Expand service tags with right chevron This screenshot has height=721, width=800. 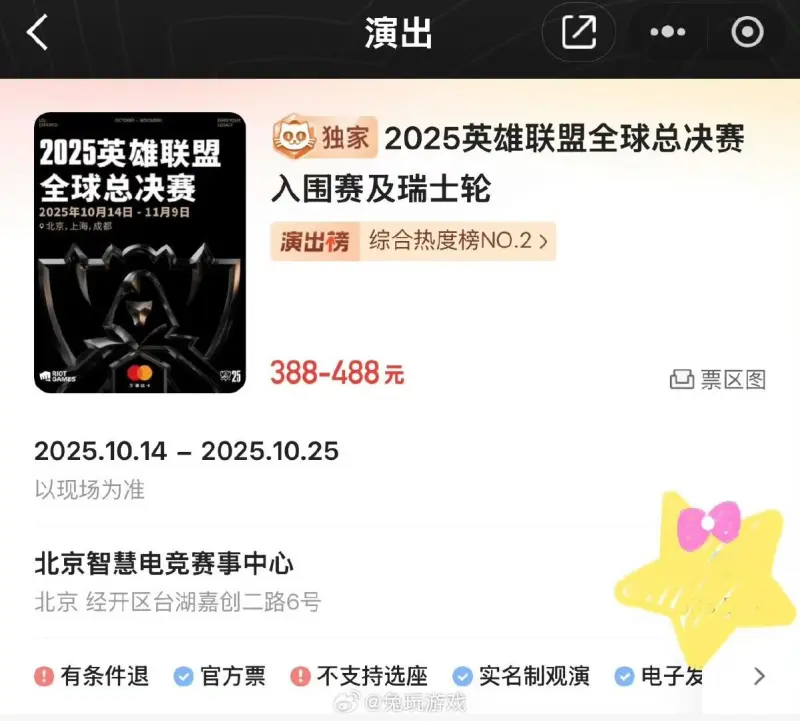[x=759, y=676]
